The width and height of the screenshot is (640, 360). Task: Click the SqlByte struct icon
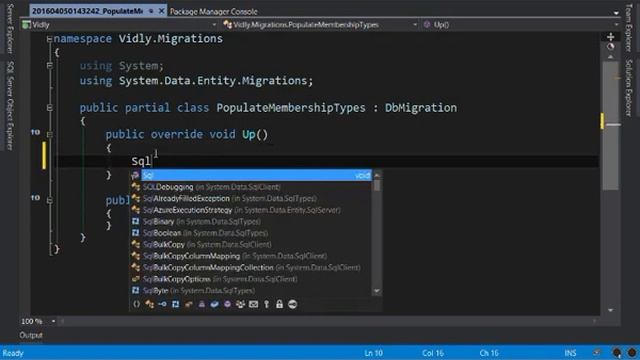click(x=136, y=290)
